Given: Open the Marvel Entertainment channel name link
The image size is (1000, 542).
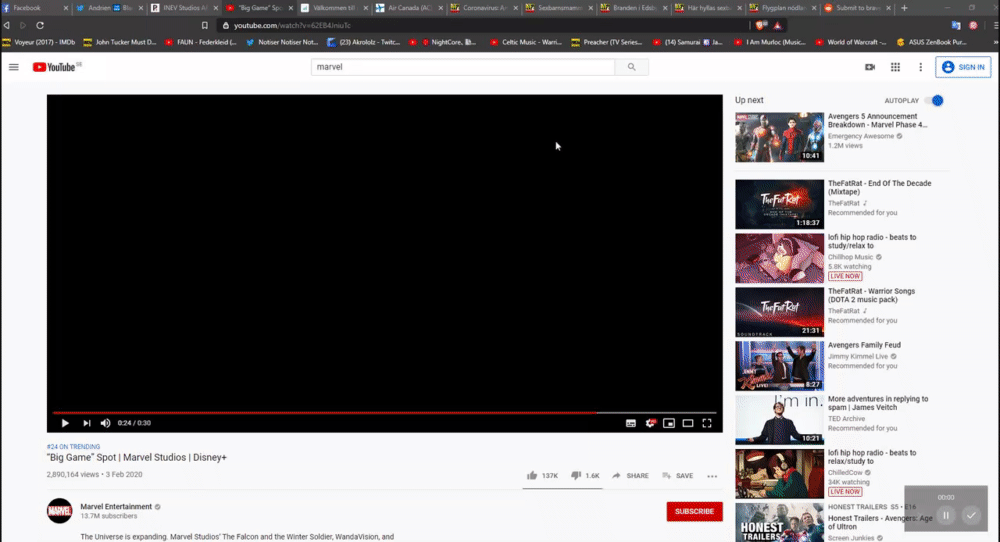Looking at the screenshot, I should (116, 506).
